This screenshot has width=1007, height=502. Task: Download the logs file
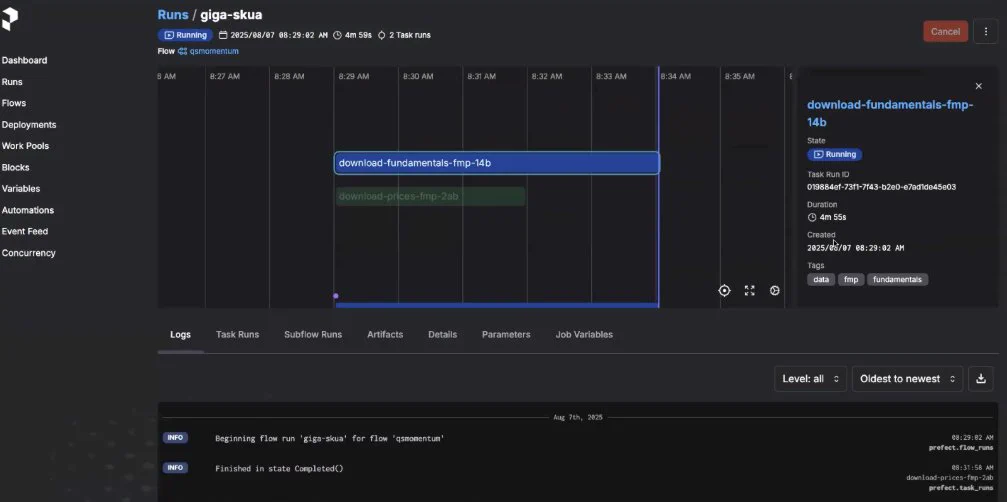click(981, 379)
